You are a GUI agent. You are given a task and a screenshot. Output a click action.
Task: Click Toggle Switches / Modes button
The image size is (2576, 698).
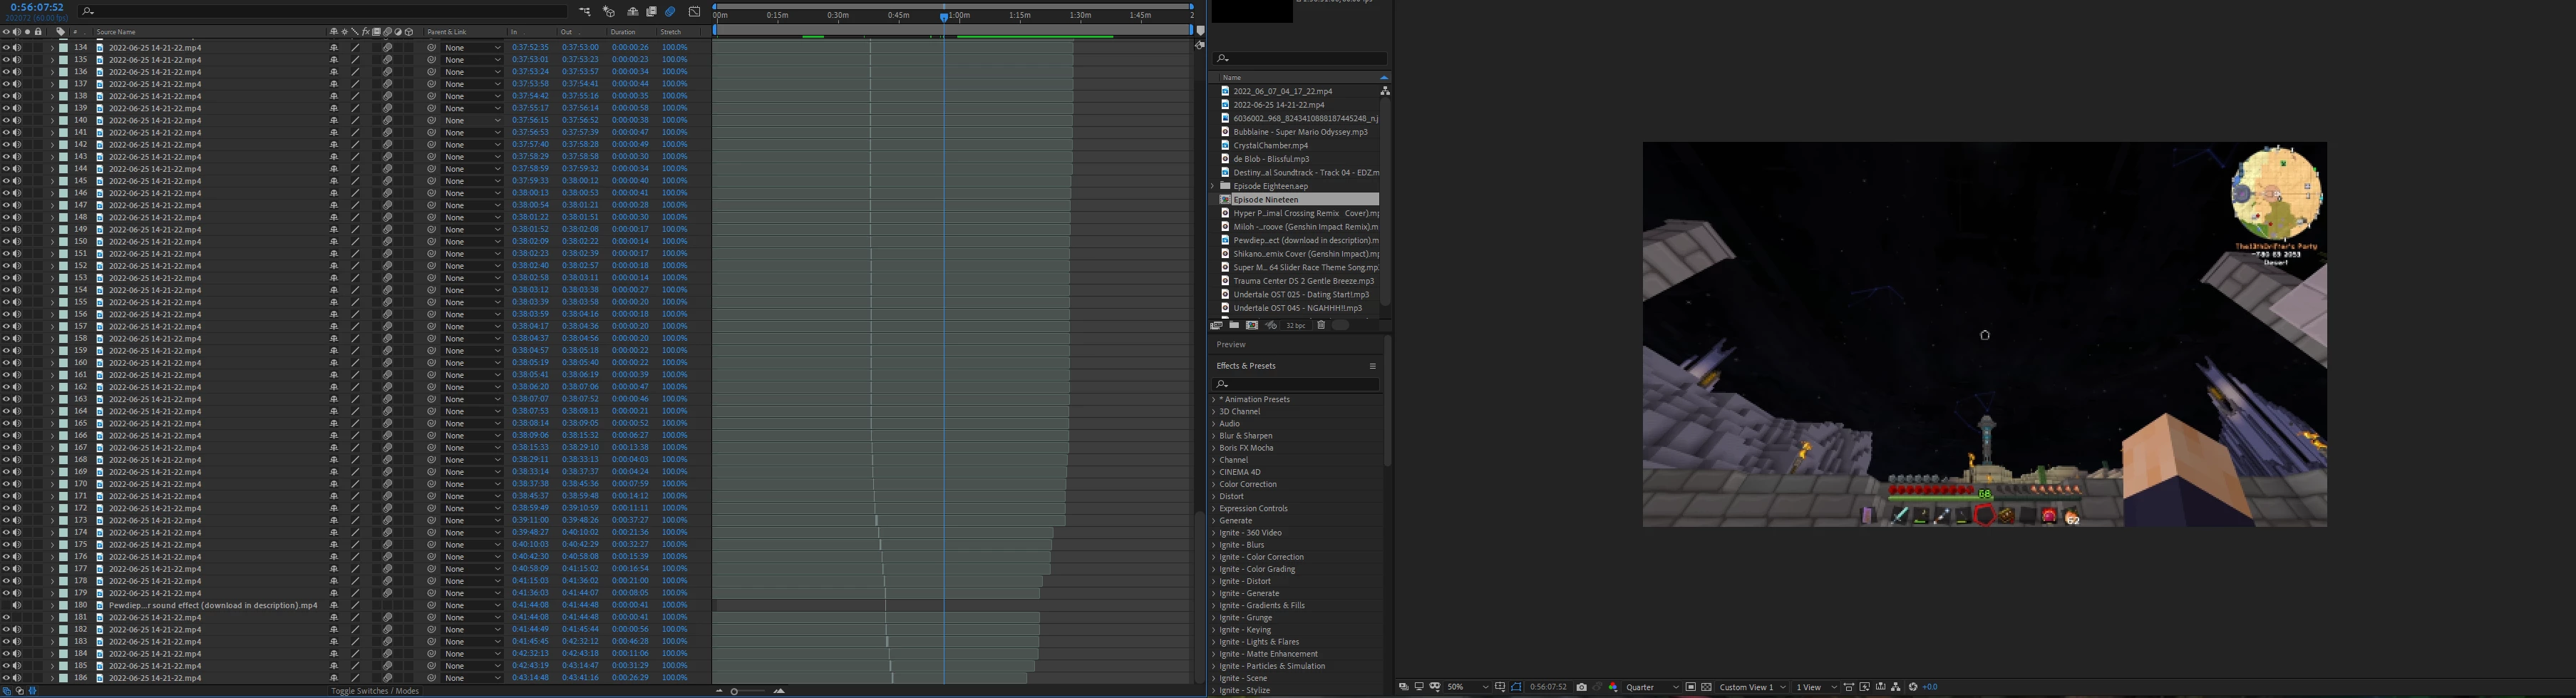(x=375, y=691)
